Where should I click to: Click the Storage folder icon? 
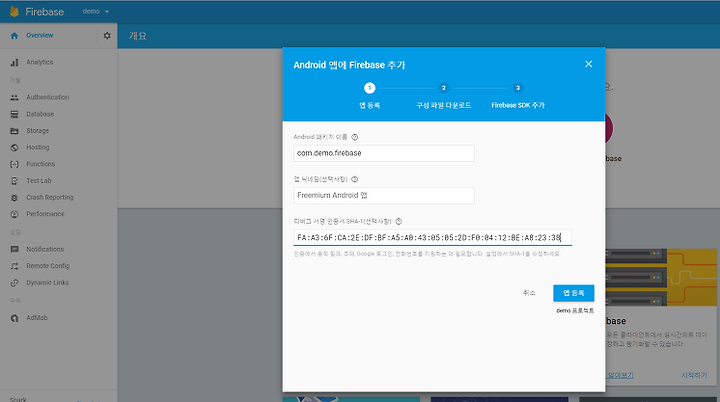pos(14,131)
